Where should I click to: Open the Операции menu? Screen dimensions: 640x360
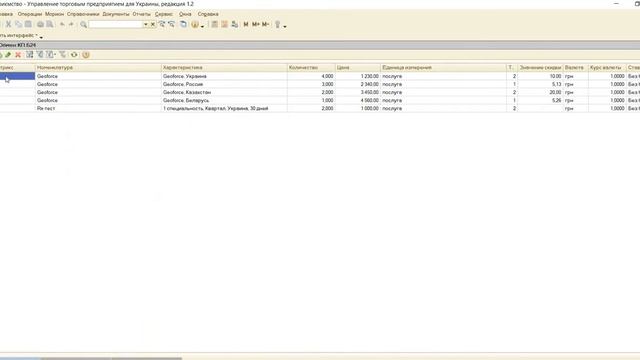[x=30, y=14]
